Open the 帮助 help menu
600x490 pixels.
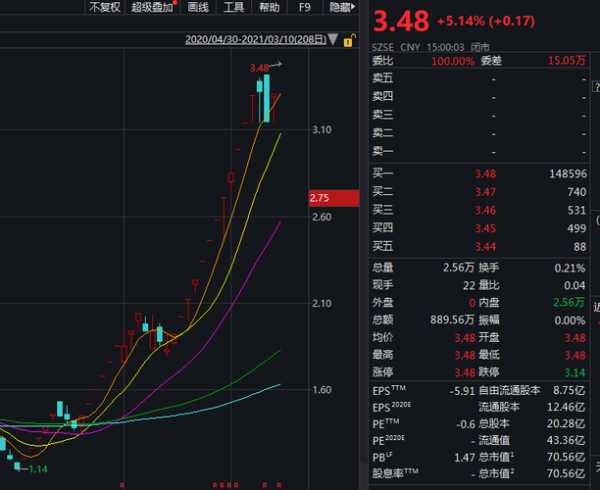(x=269, y=7)
